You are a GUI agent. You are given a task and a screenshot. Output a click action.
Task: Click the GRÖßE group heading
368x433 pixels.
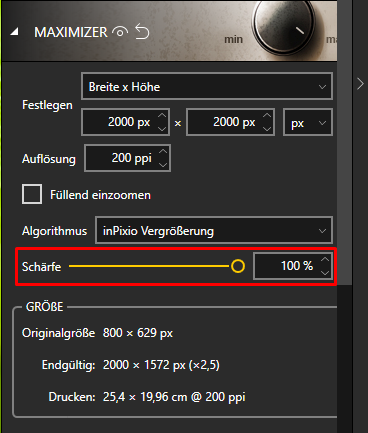pos(45,307)
